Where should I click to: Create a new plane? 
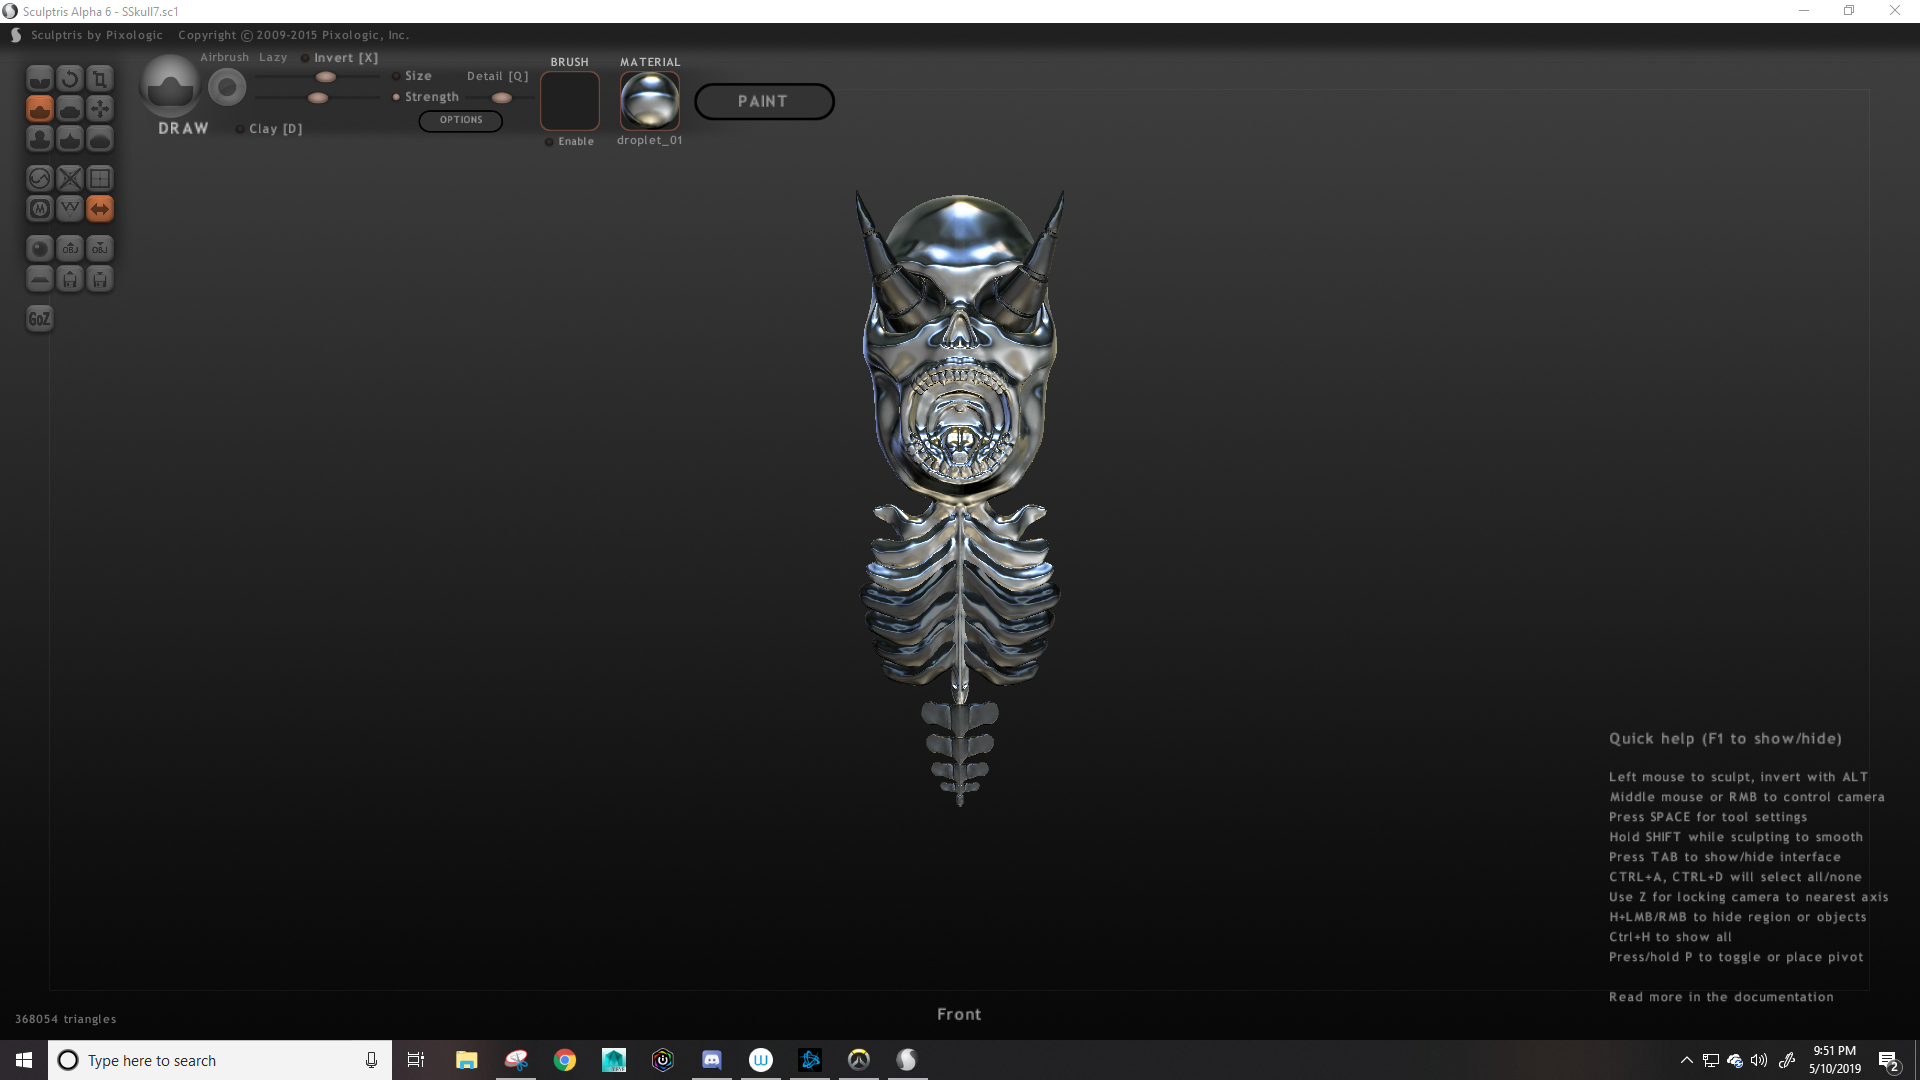pos(40,279)
